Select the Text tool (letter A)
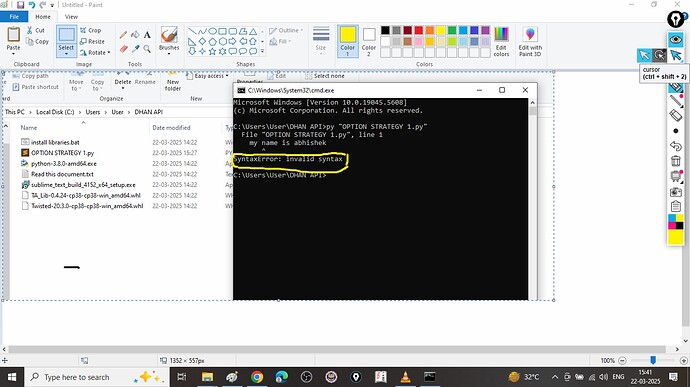 [147, 35]
